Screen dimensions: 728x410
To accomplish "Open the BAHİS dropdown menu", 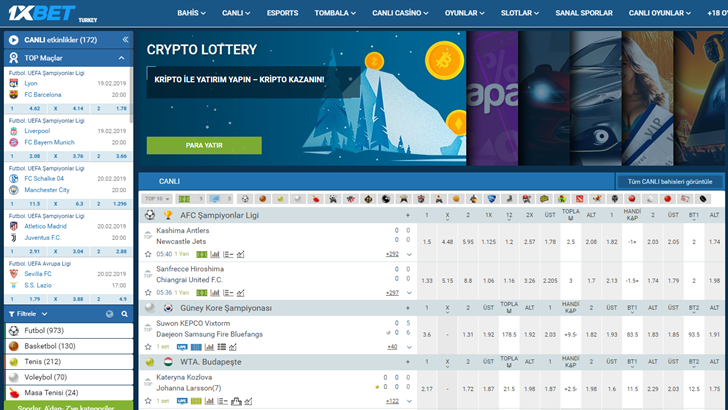I will click(x=191, y=13).
